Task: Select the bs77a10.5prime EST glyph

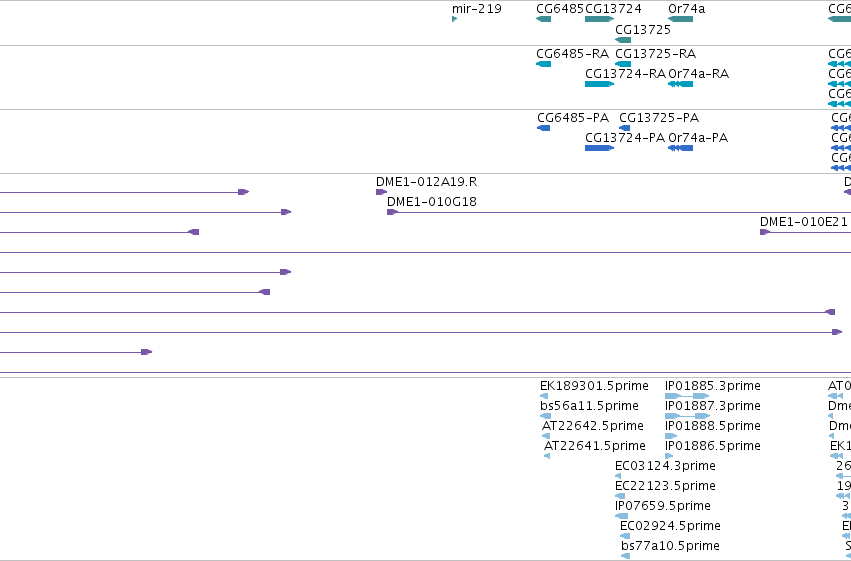Action: tap(625, 556)
